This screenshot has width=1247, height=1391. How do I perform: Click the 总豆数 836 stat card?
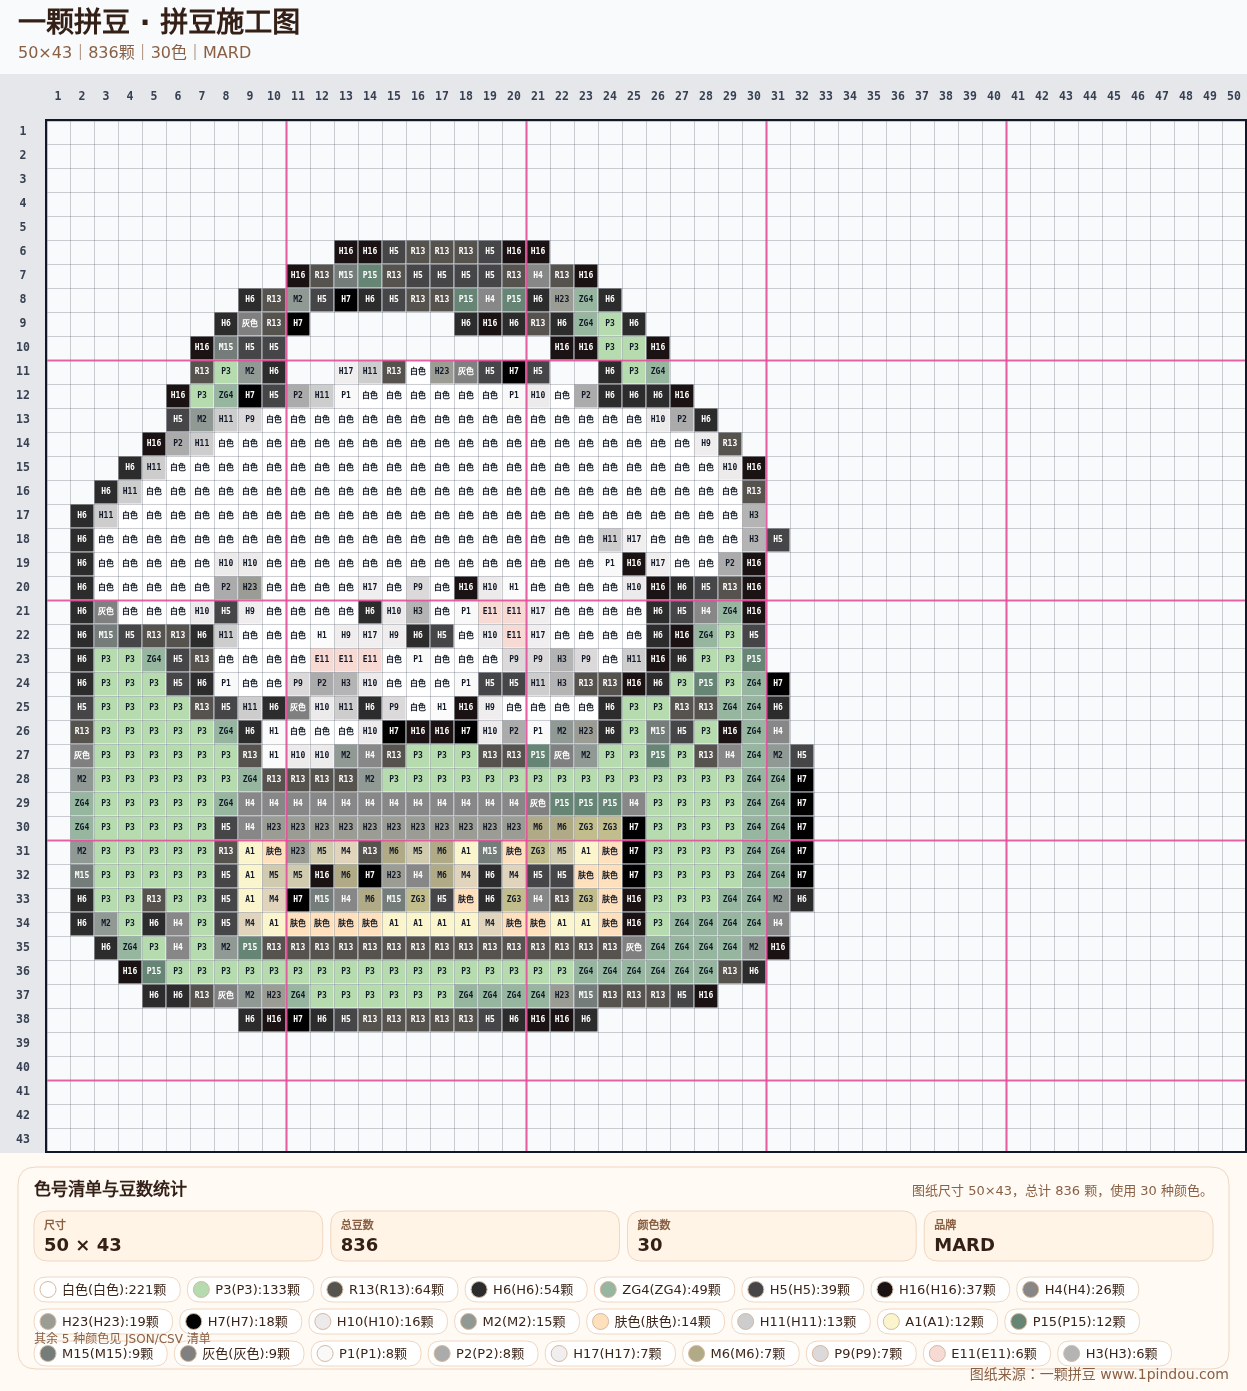click(x=475, y=1237)
